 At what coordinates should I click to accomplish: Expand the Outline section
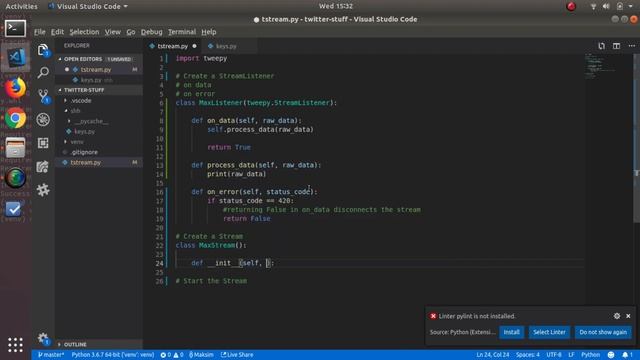pos(99,344)
